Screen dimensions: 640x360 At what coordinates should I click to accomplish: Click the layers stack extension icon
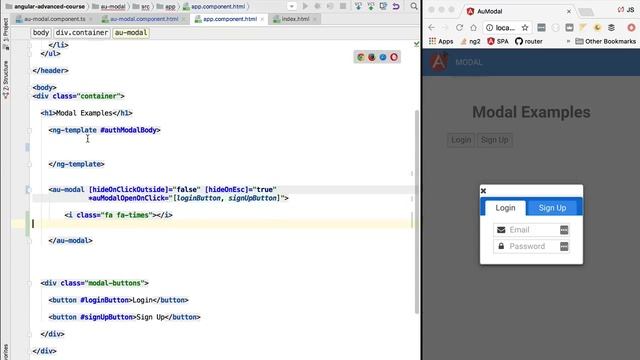611,27
